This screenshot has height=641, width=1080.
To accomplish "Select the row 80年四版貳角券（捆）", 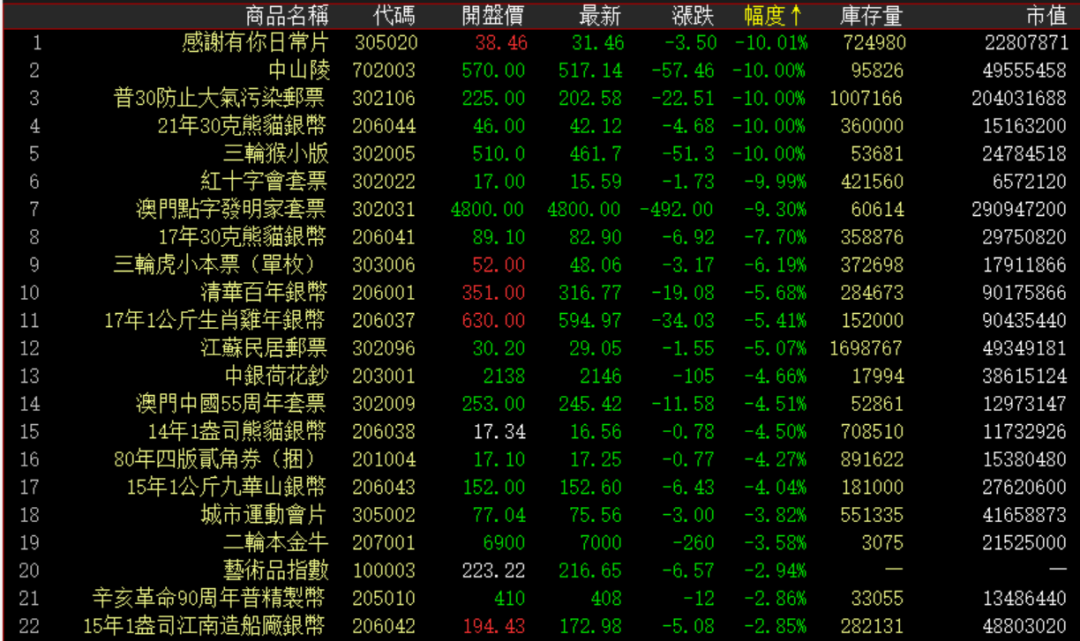I will 540,459.
